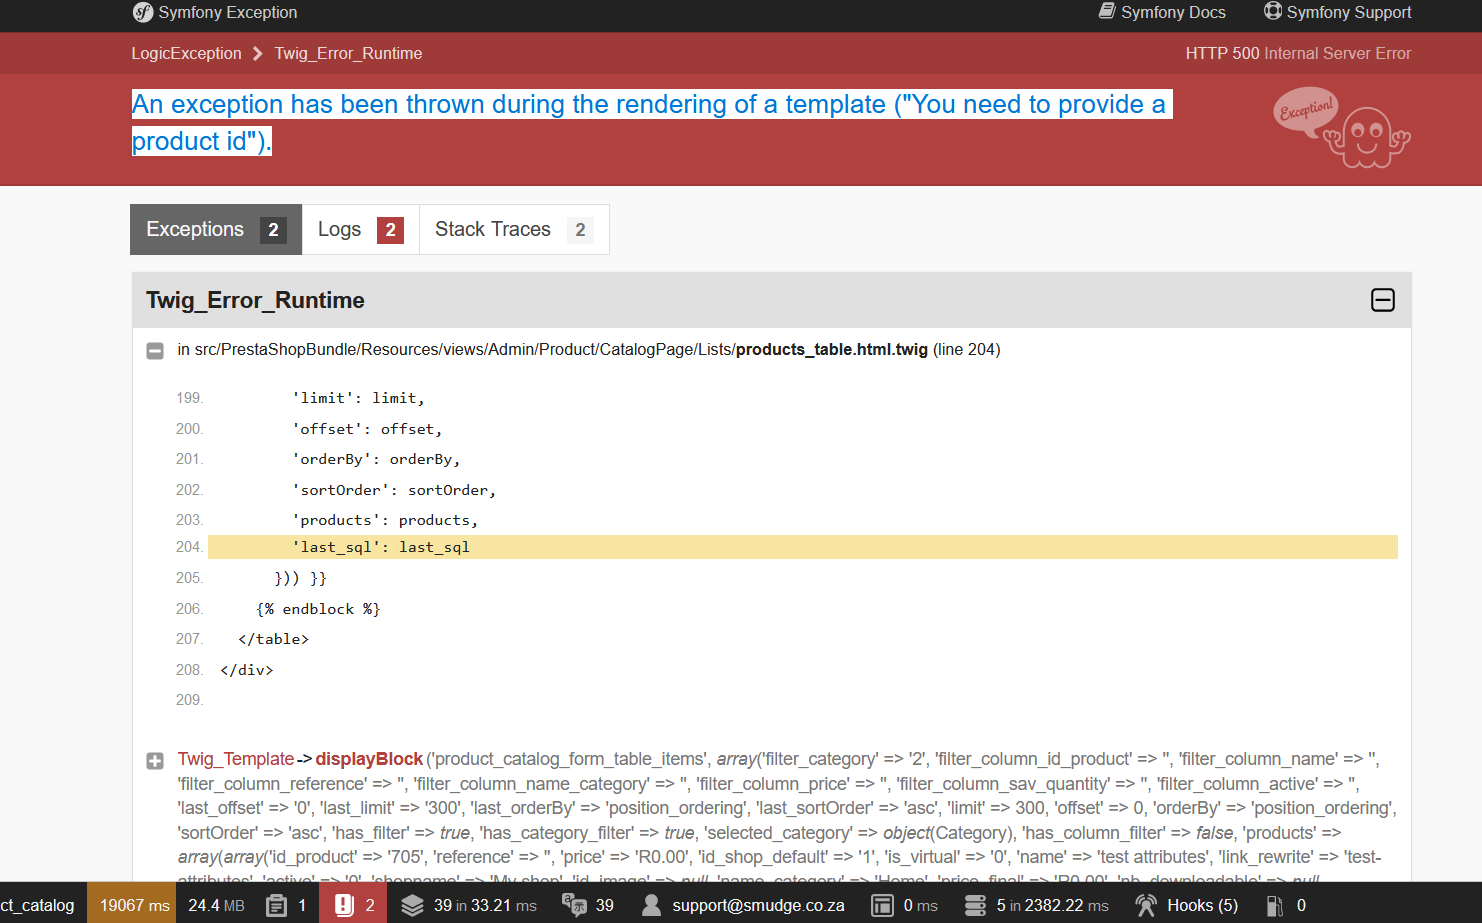Jump to Twig_Error_Runtime breadcrumb
This screenshot has width=1482, height=923.
pos(348,54)
